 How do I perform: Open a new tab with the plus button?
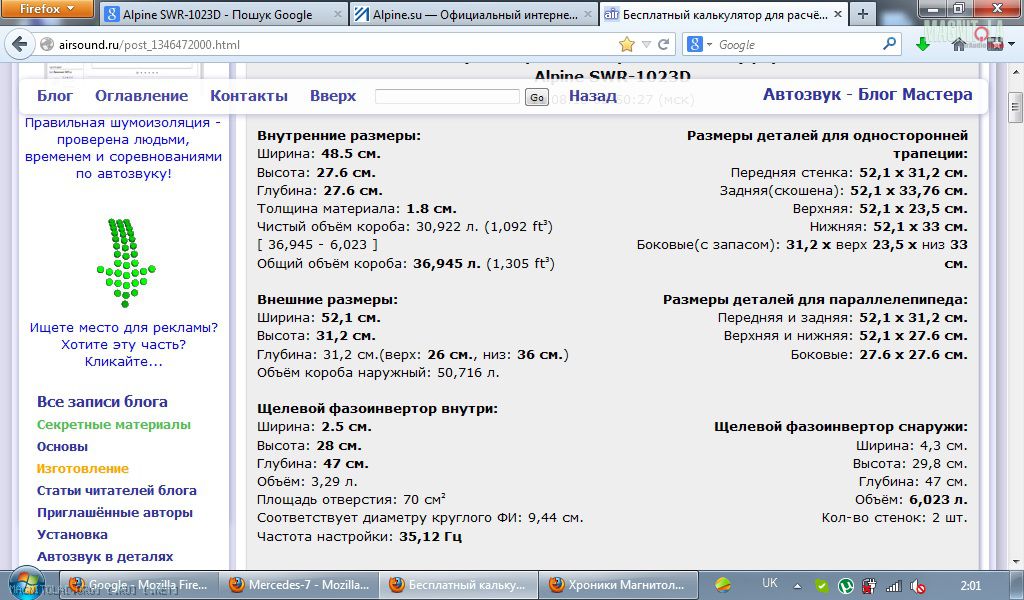tap(863, 14)
